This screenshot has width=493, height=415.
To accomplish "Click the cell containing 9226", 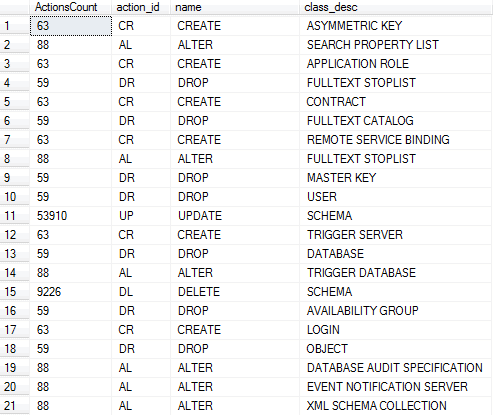I will point(71,292).
